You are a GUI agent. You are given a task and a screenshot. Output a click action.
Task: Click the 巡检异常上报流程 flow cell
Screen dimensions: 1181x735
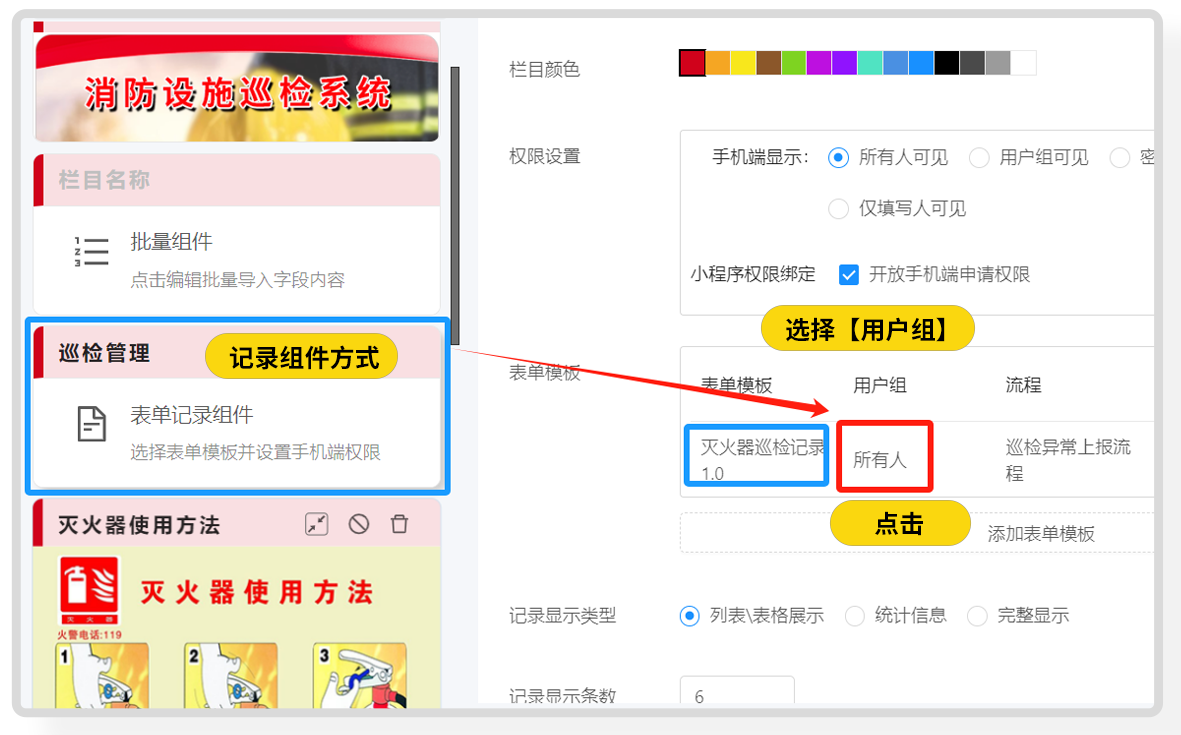[x=1069, y=459]
